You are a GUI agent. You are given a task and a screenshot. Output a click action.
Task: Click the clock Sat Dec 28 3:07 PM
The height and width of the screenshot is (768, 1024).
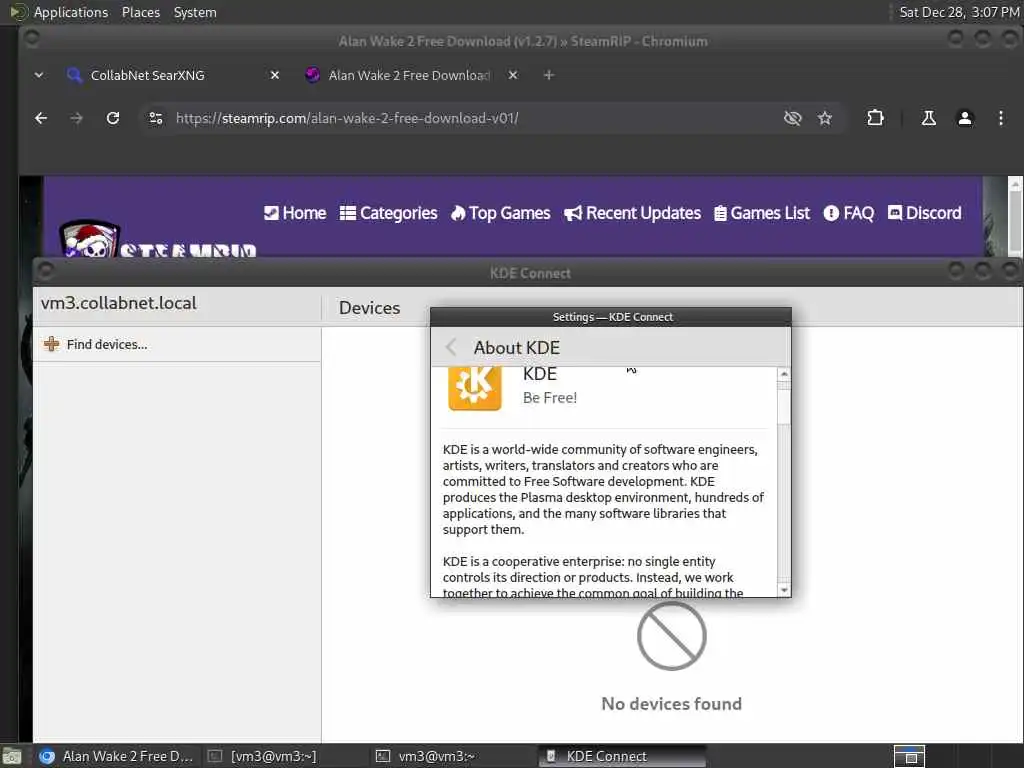coord(959,12)
